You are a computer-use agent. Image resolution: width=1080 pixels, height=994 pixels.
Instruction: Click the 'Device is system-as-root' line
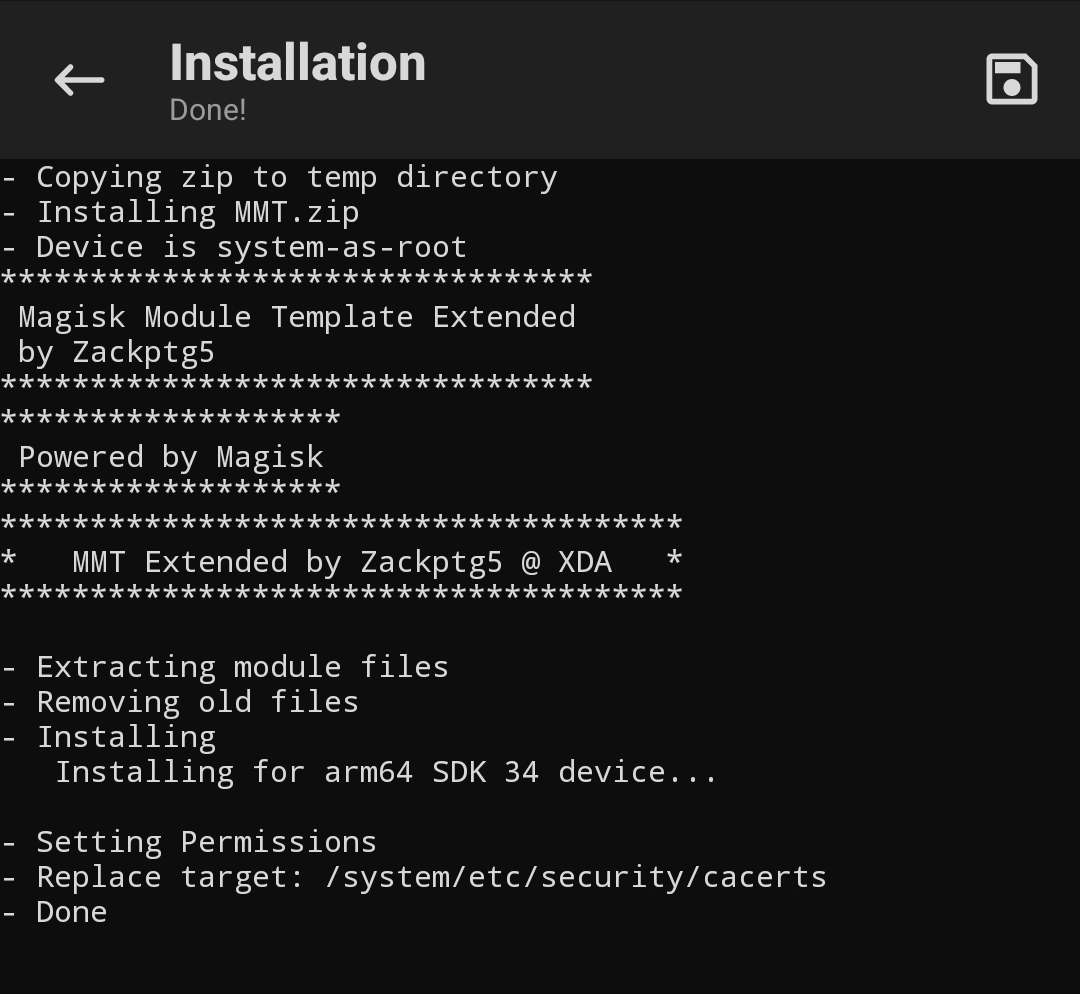pos(234,247)
